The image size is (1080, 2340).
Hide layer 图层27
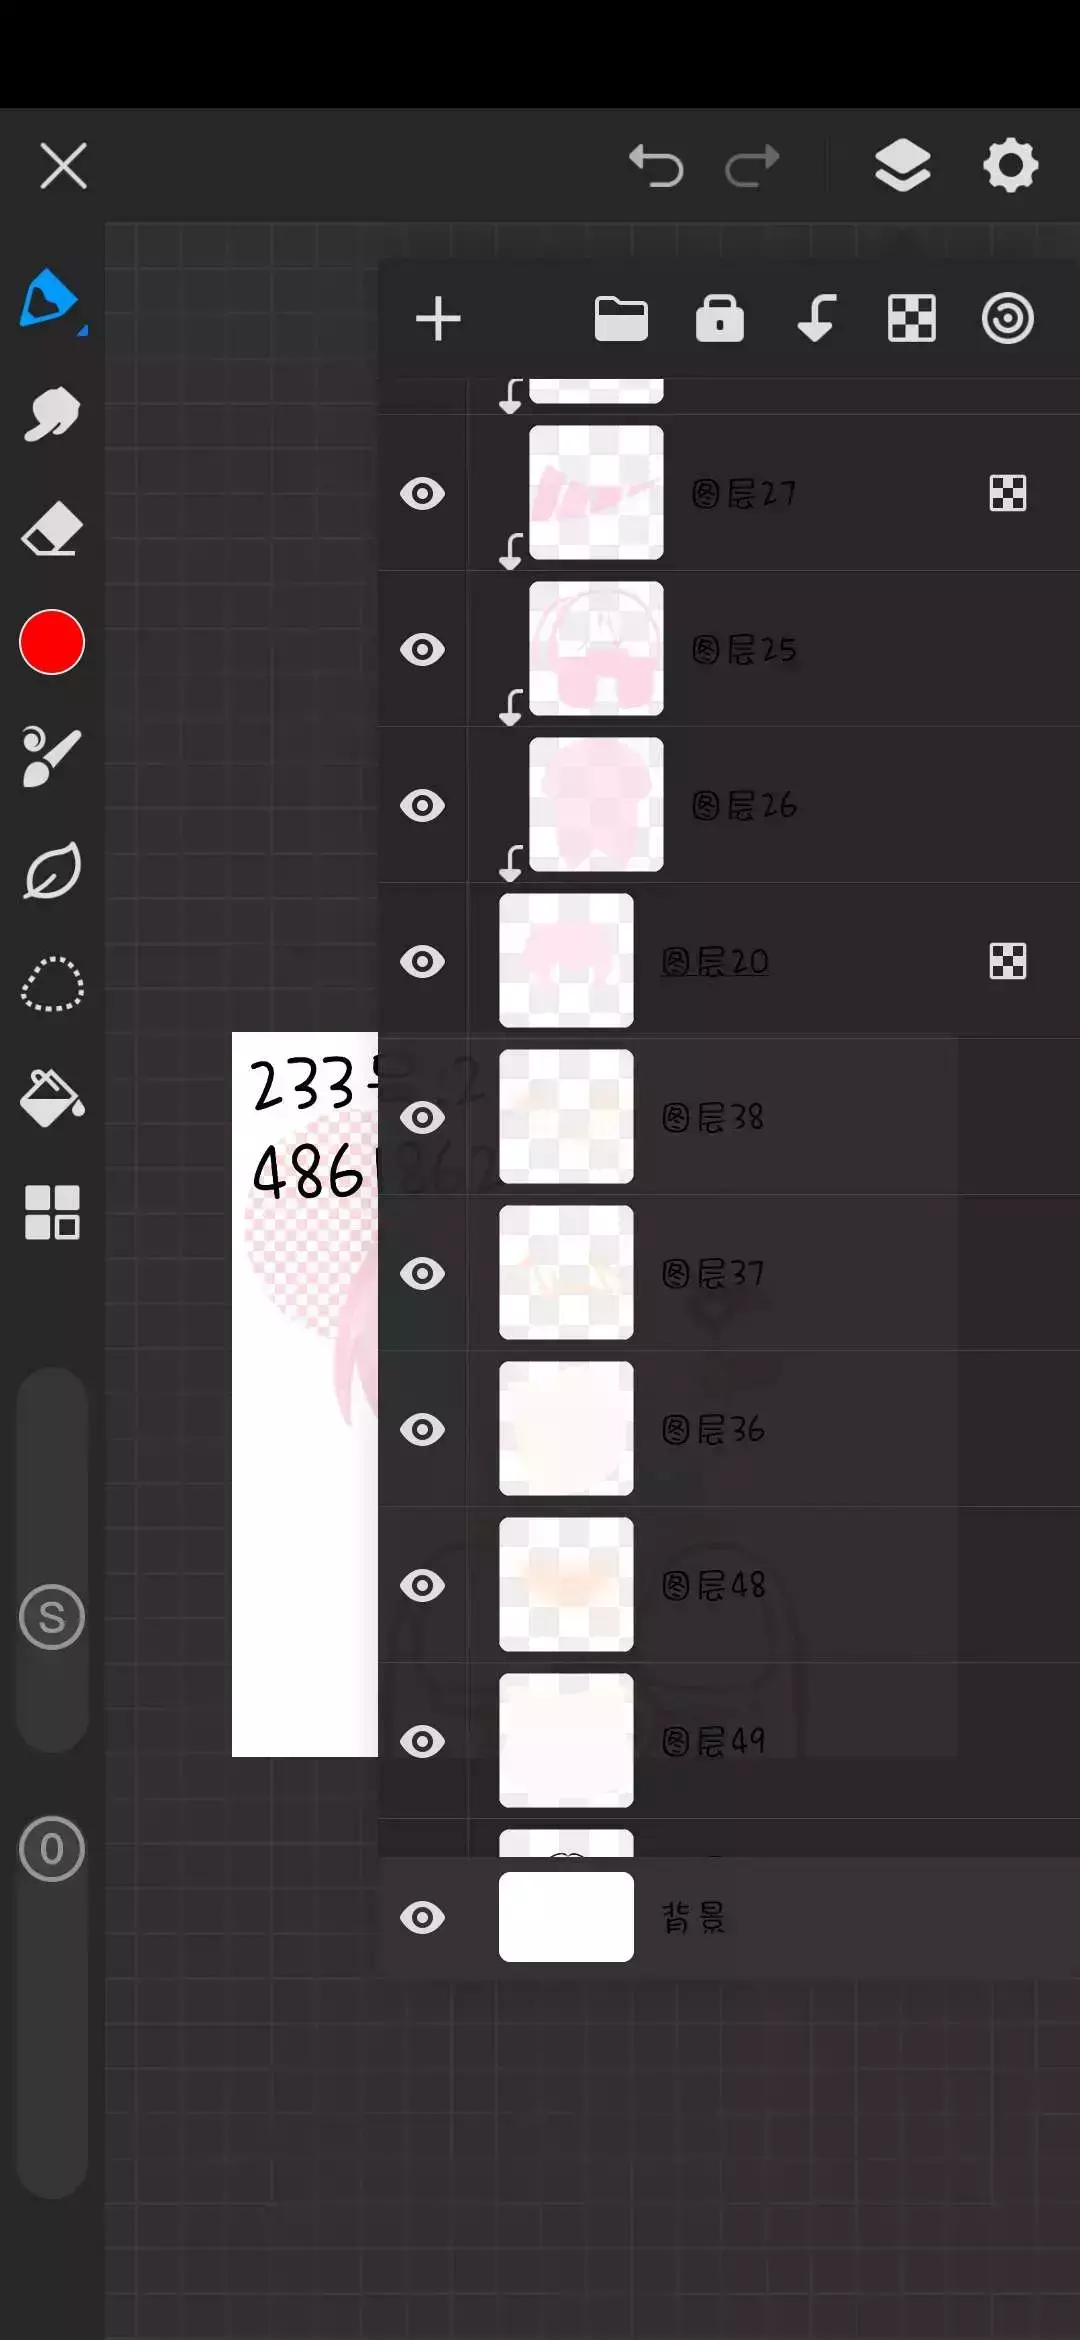[423, 493]
